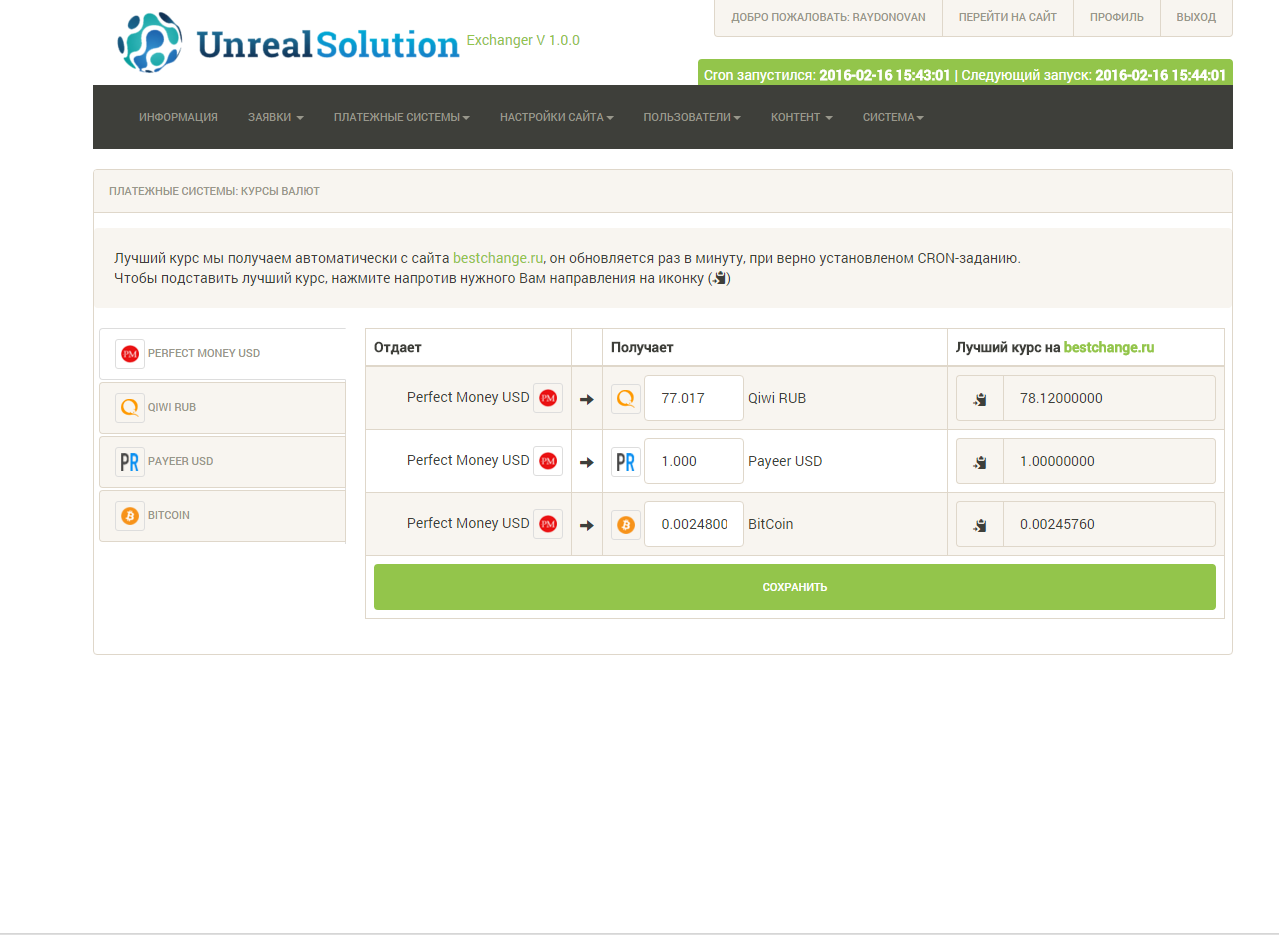The width and height of the screenshot is (1279, 935).
Task: Click the Perfect Money icon in first row
Action: click(x=548, y=398)
